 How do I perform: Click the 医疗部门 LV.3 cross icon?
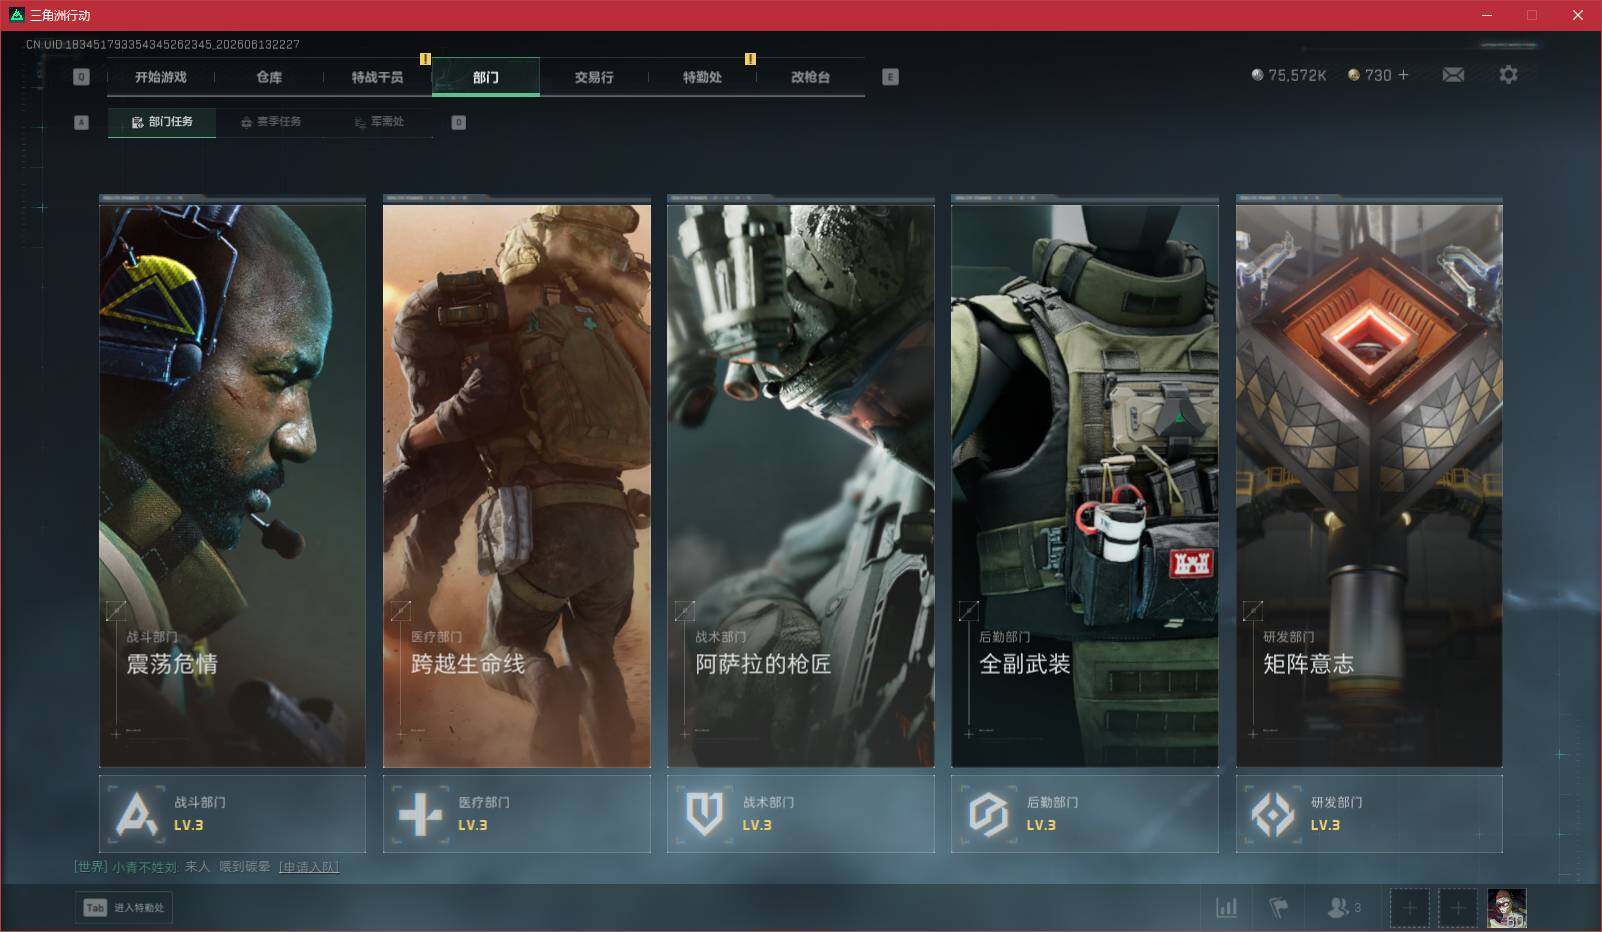pyautogui.click(x=420, y=814)
